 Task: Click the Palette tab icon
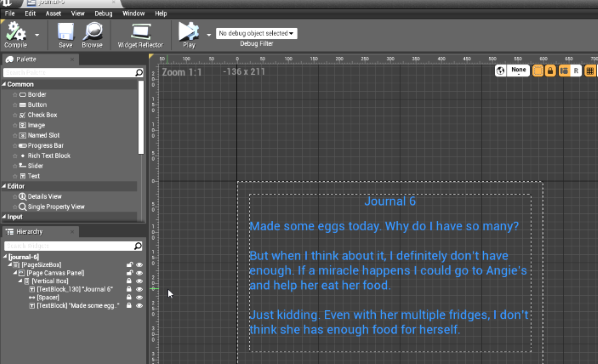coord(10,60)
